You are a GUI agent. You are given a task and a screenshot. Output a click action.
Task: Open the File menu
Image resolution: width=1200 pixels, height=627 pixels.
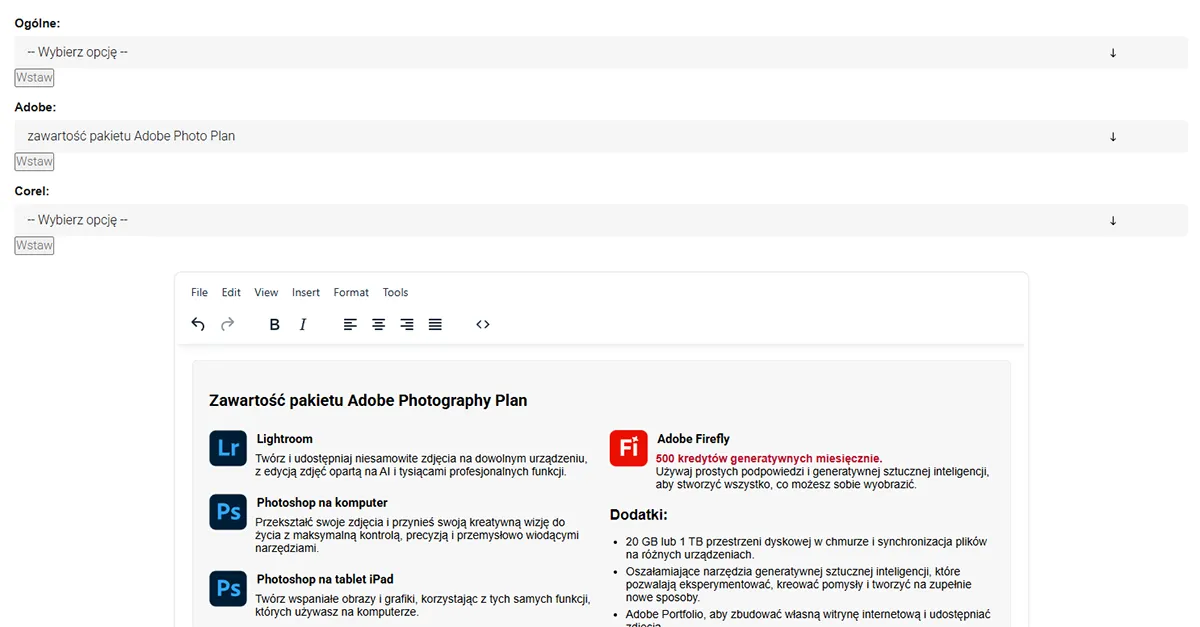[199, 292]
